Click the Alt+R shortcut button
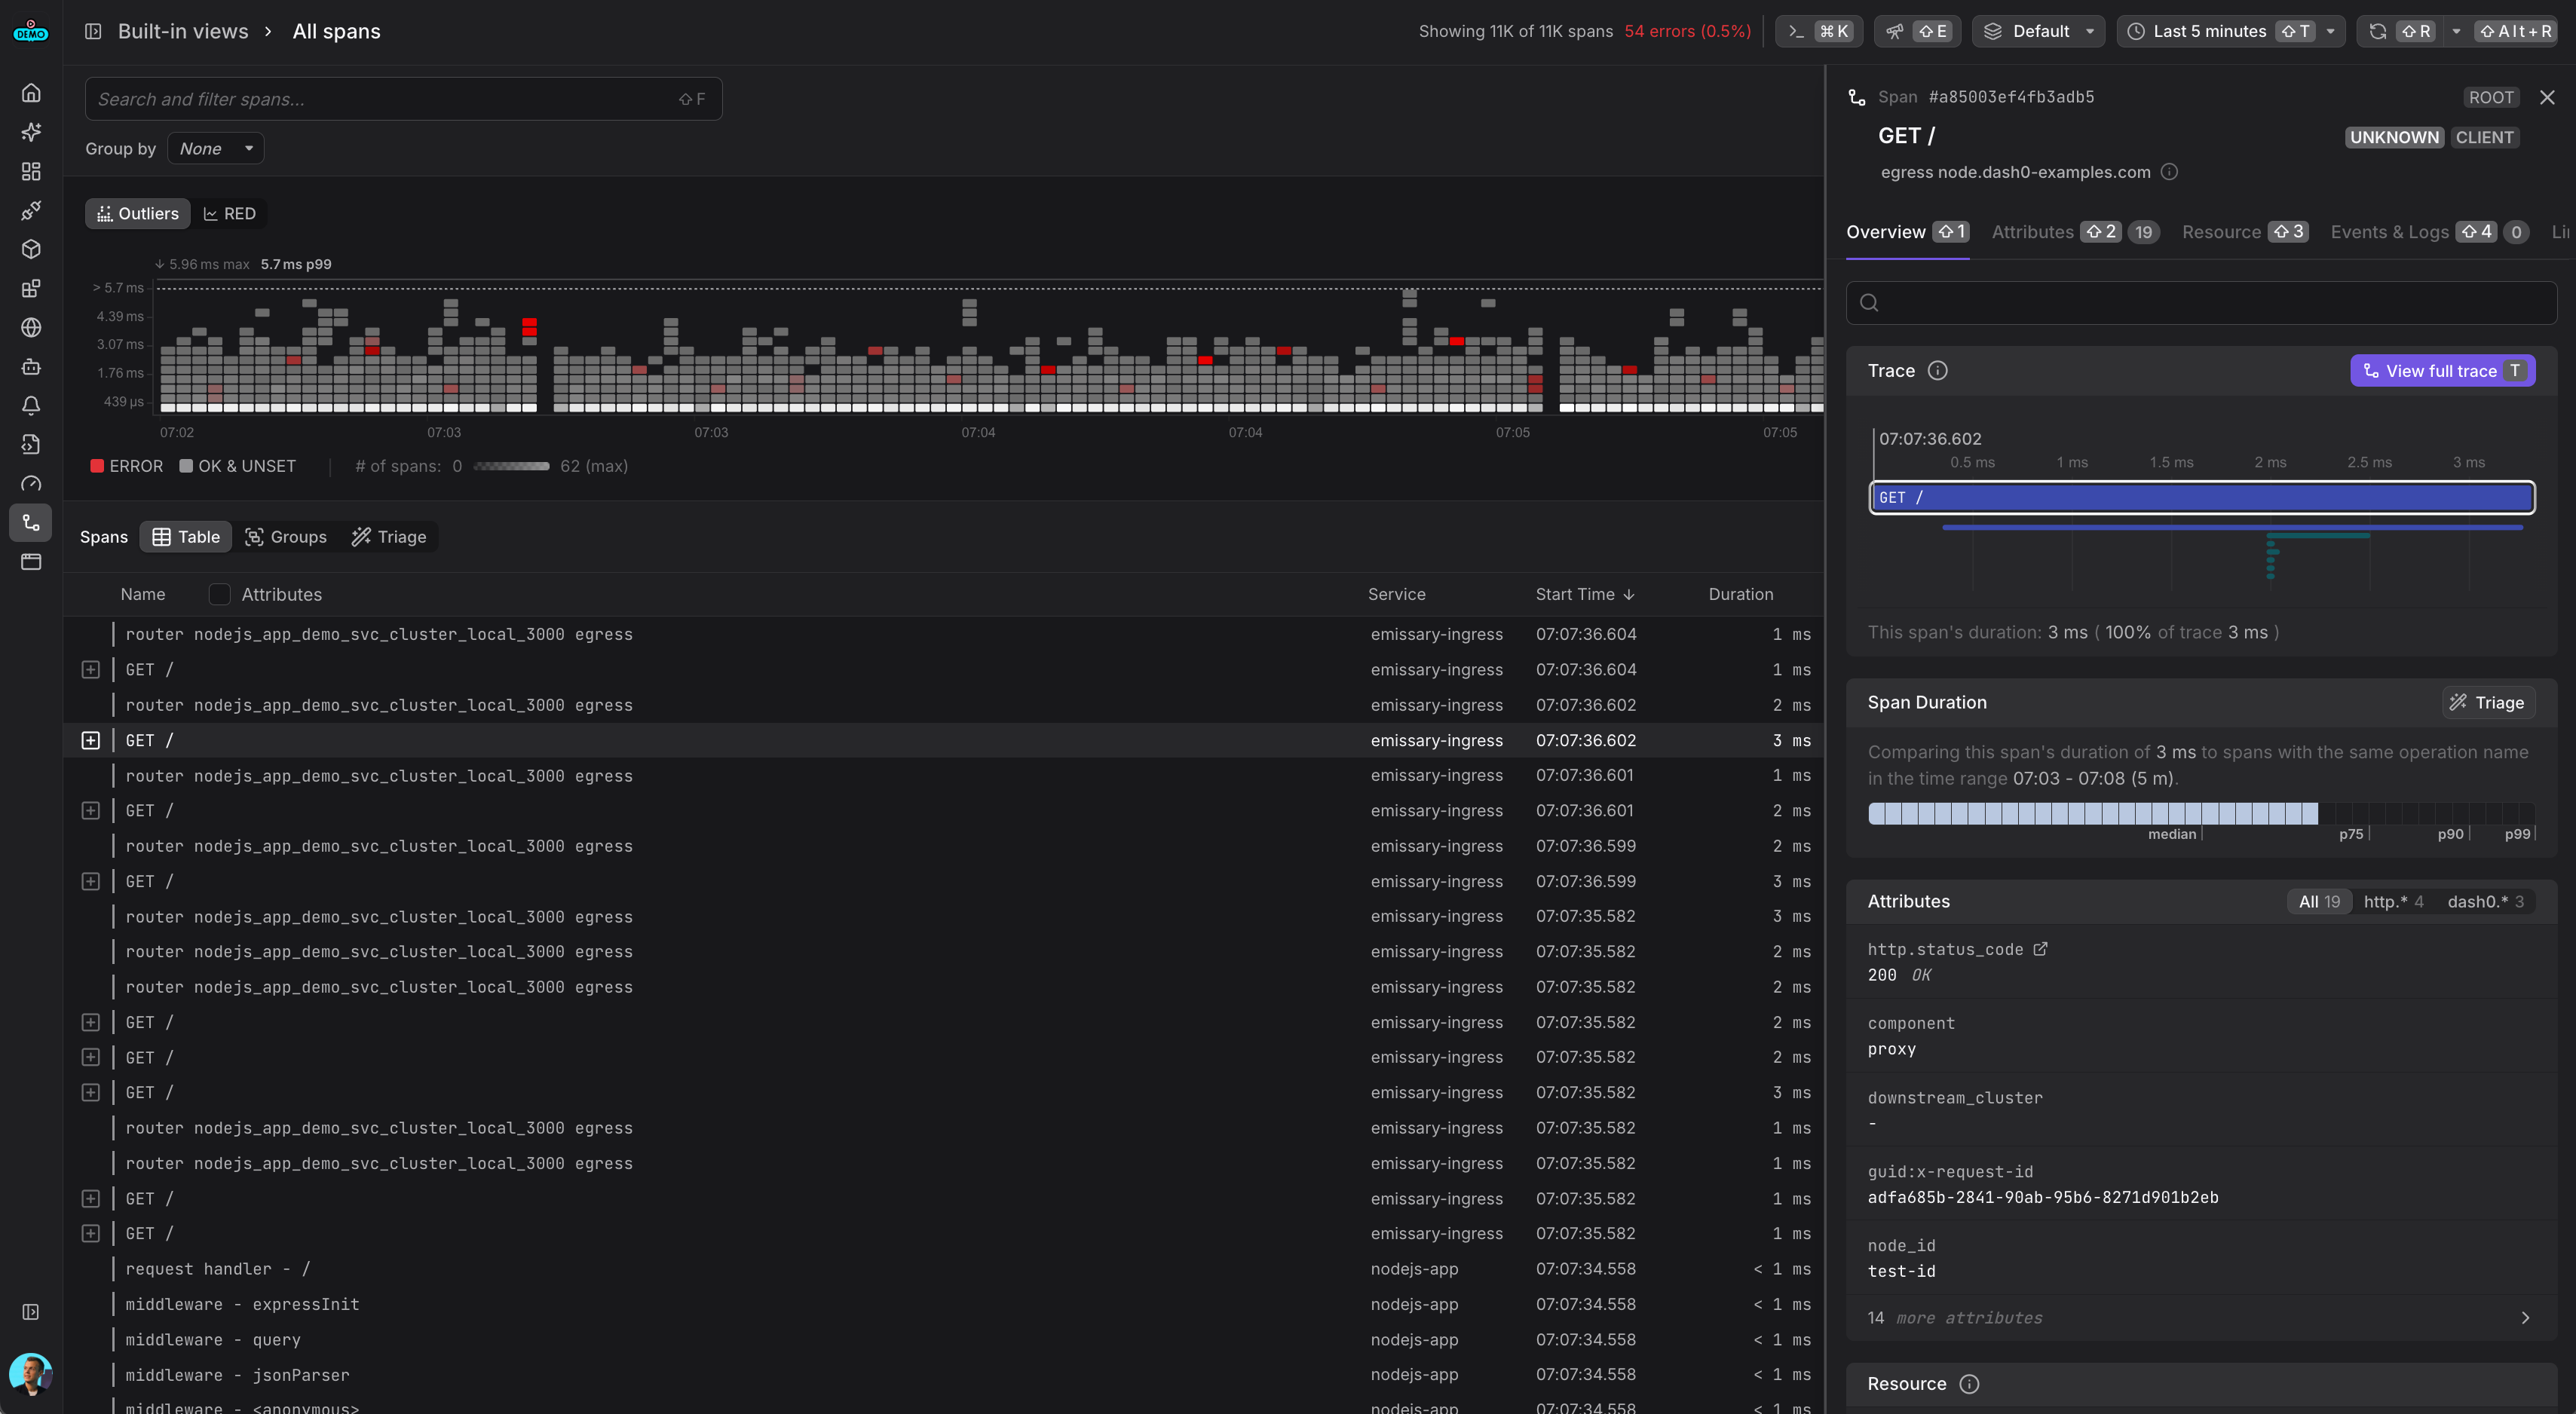Viewport: 2576px width, 1414px height. pyautogui.click(x=2516, y=31)
